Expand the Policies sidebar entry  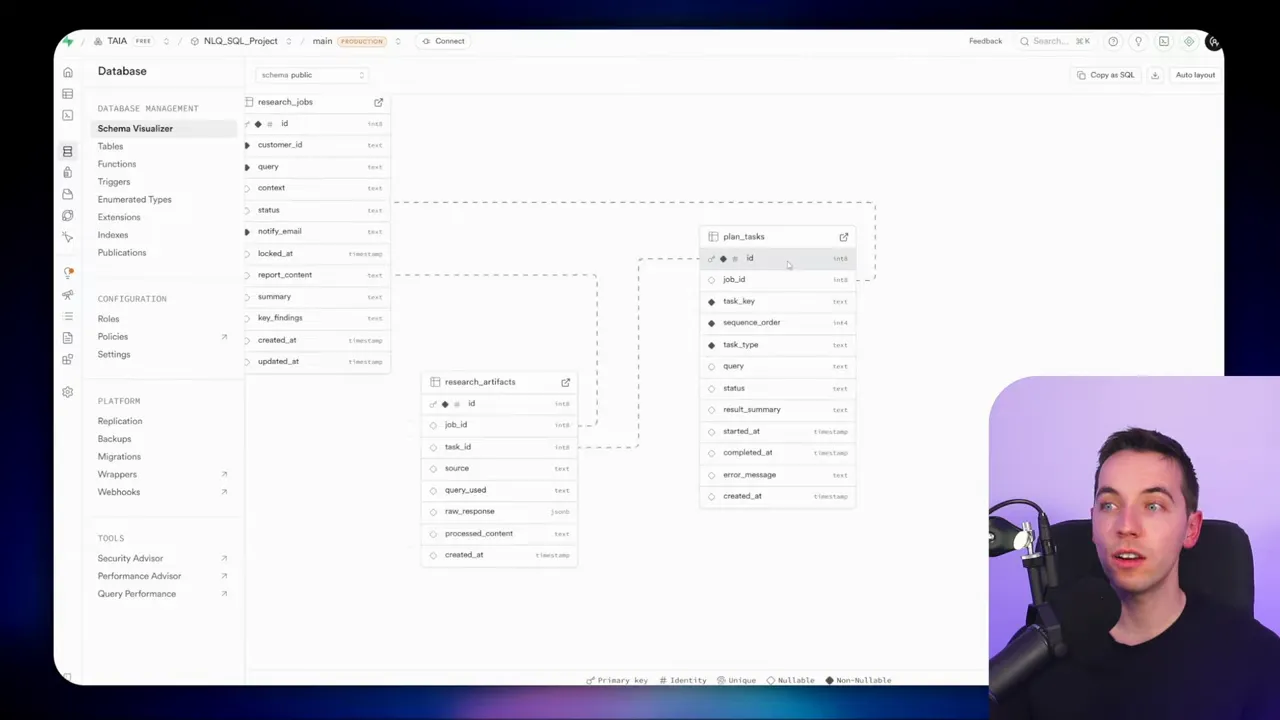tap(113, 336)
